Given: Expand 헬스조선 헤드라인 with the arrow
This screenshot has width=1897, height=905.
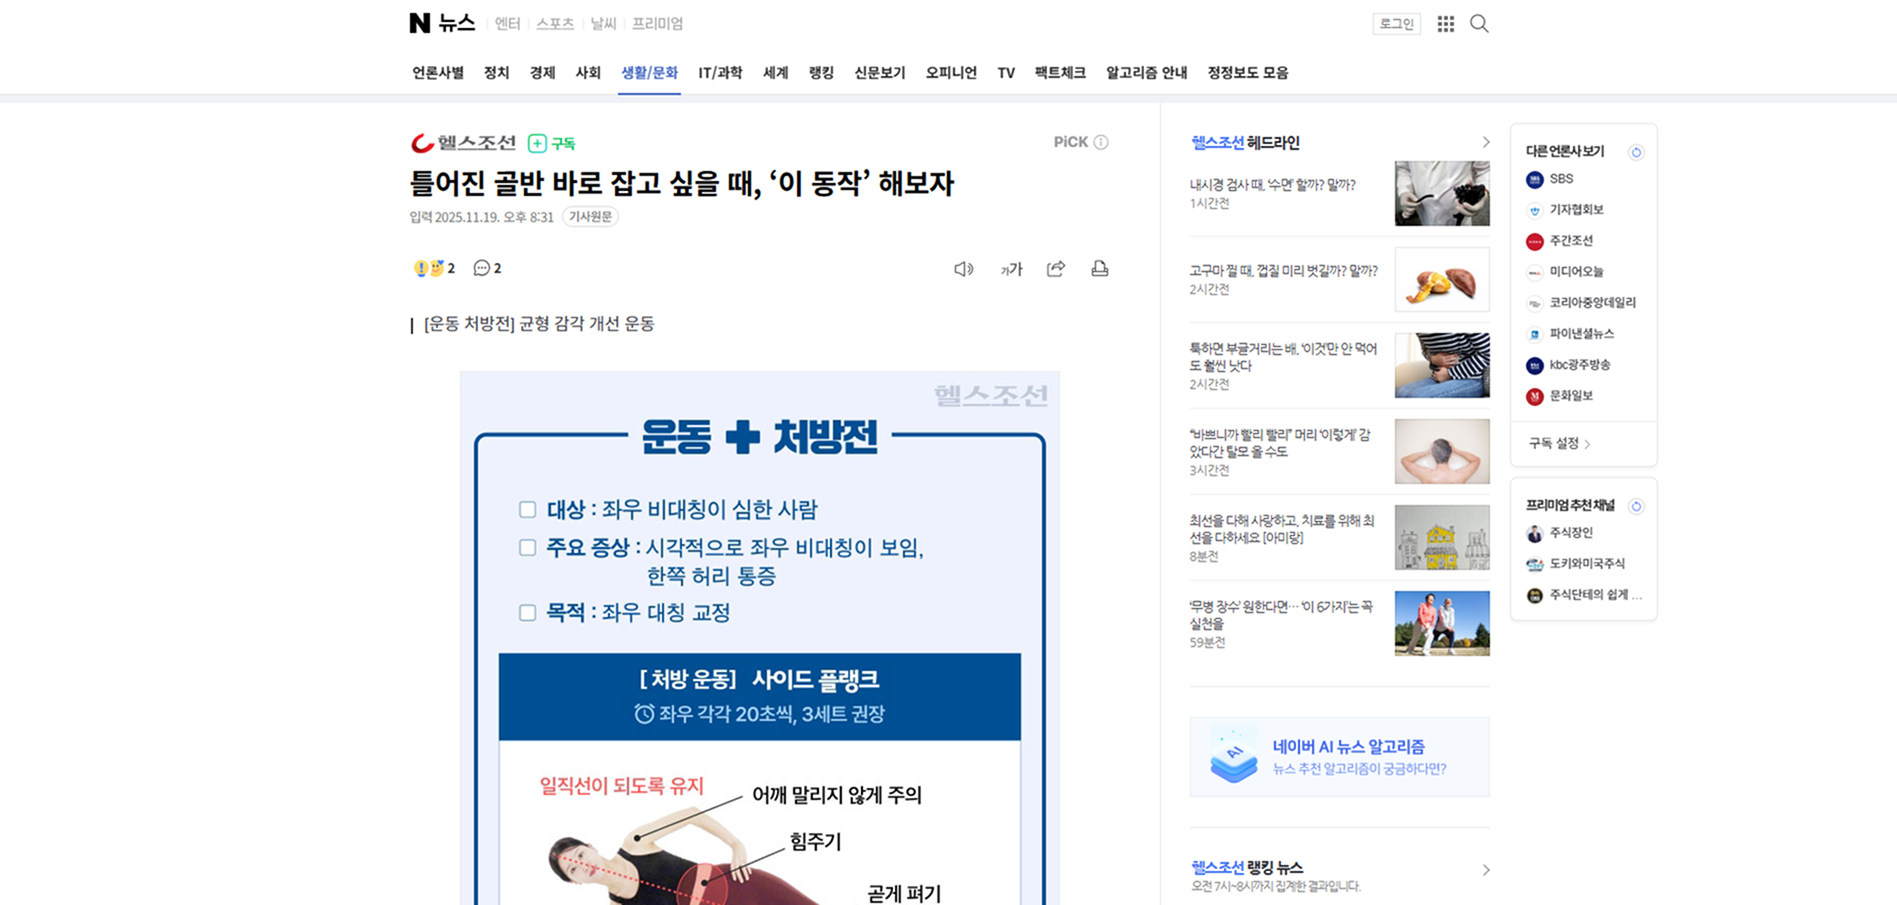Looking at the screenshot, I should click(1485, 143).
